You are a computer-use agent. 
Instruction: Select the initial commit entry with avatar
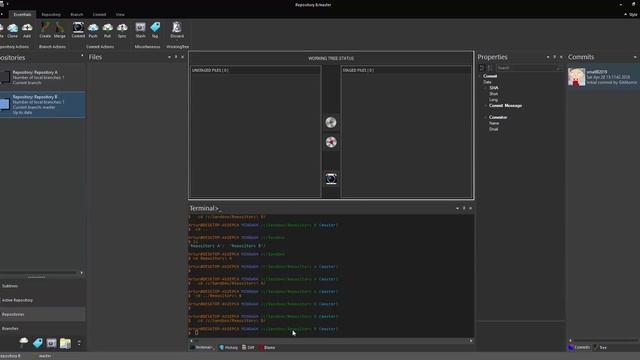point(603,77)
